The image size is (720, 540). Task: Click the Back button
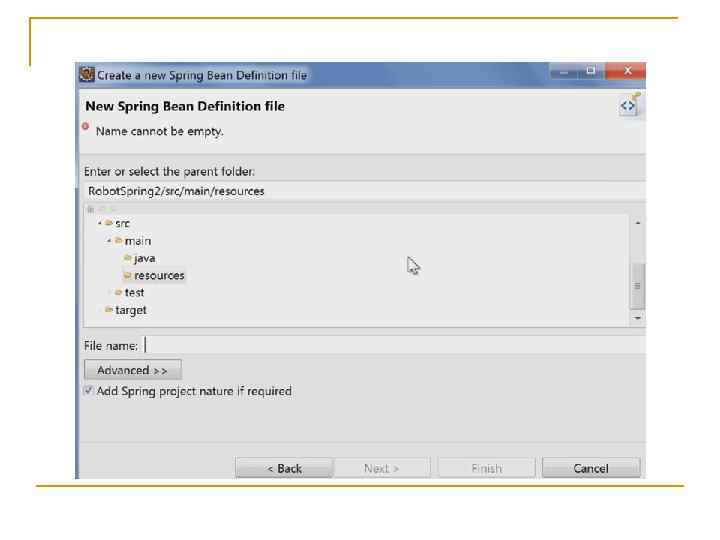tap(284, 468)
